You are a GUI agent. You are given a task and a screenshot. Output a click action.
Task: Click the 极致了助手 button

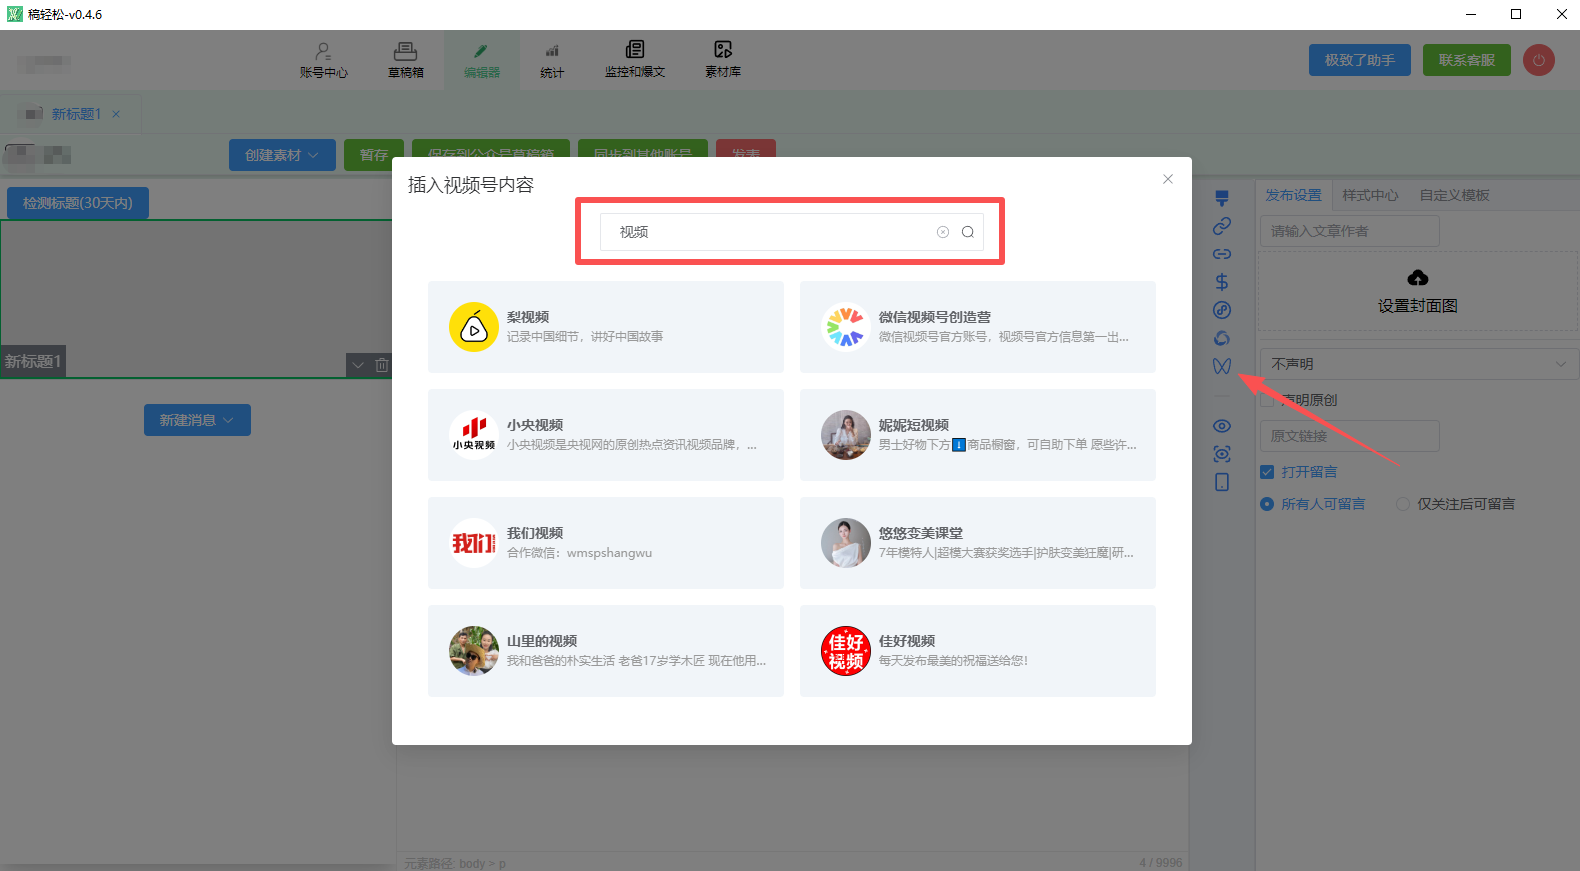pos(1359,60)
